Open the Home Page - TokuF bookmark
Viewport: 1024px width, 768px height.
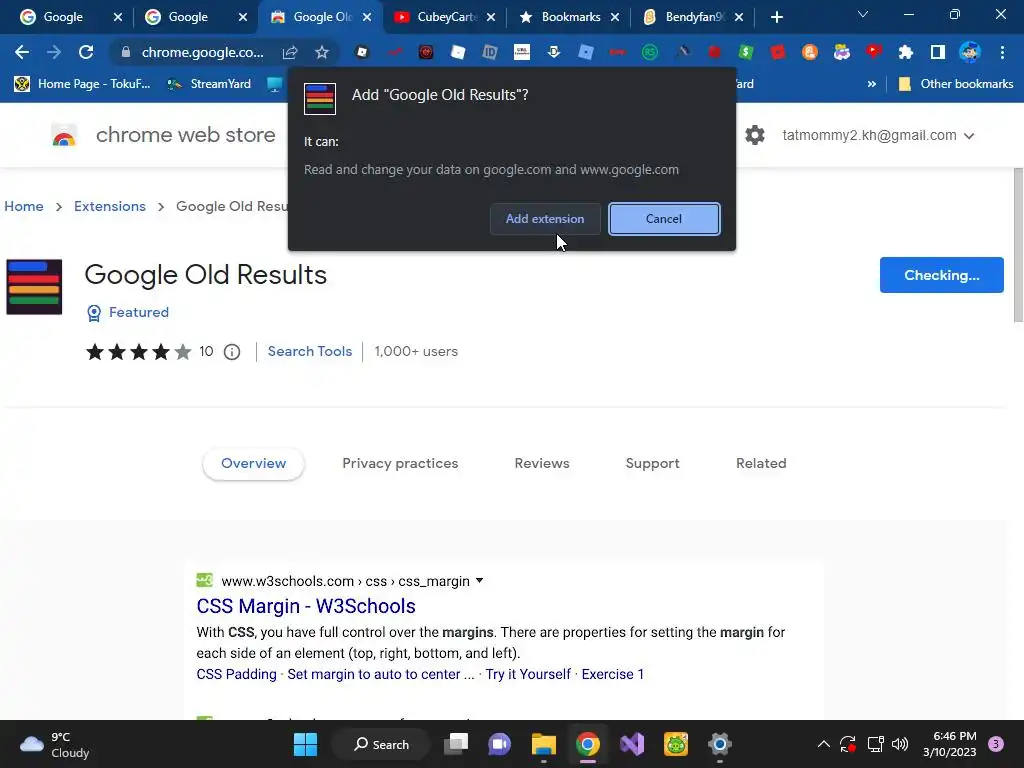tap(83, 84)
